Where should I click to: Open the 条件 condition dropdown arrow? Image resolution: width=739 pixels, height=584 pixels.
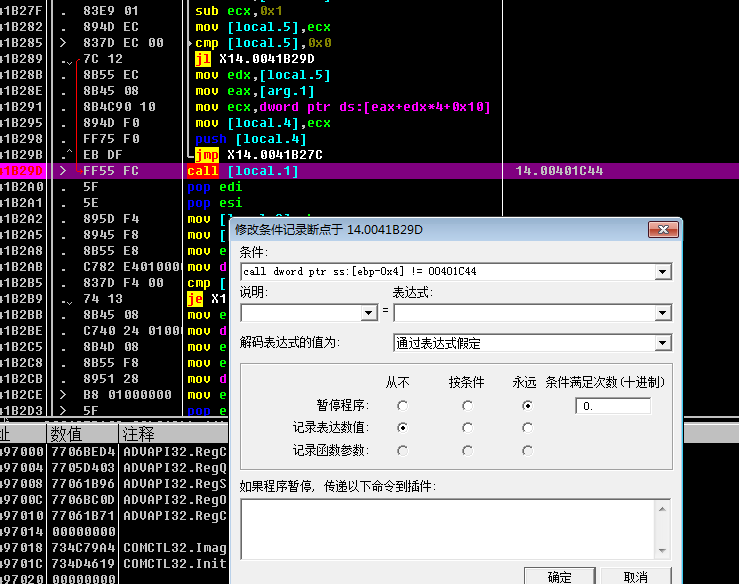click(663, 271)
